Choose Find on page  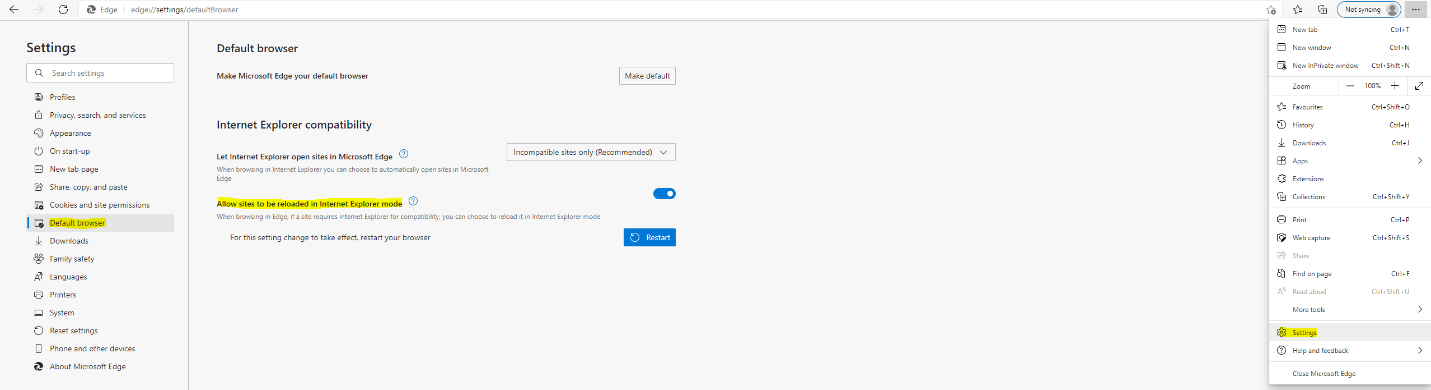point(1348,274)
